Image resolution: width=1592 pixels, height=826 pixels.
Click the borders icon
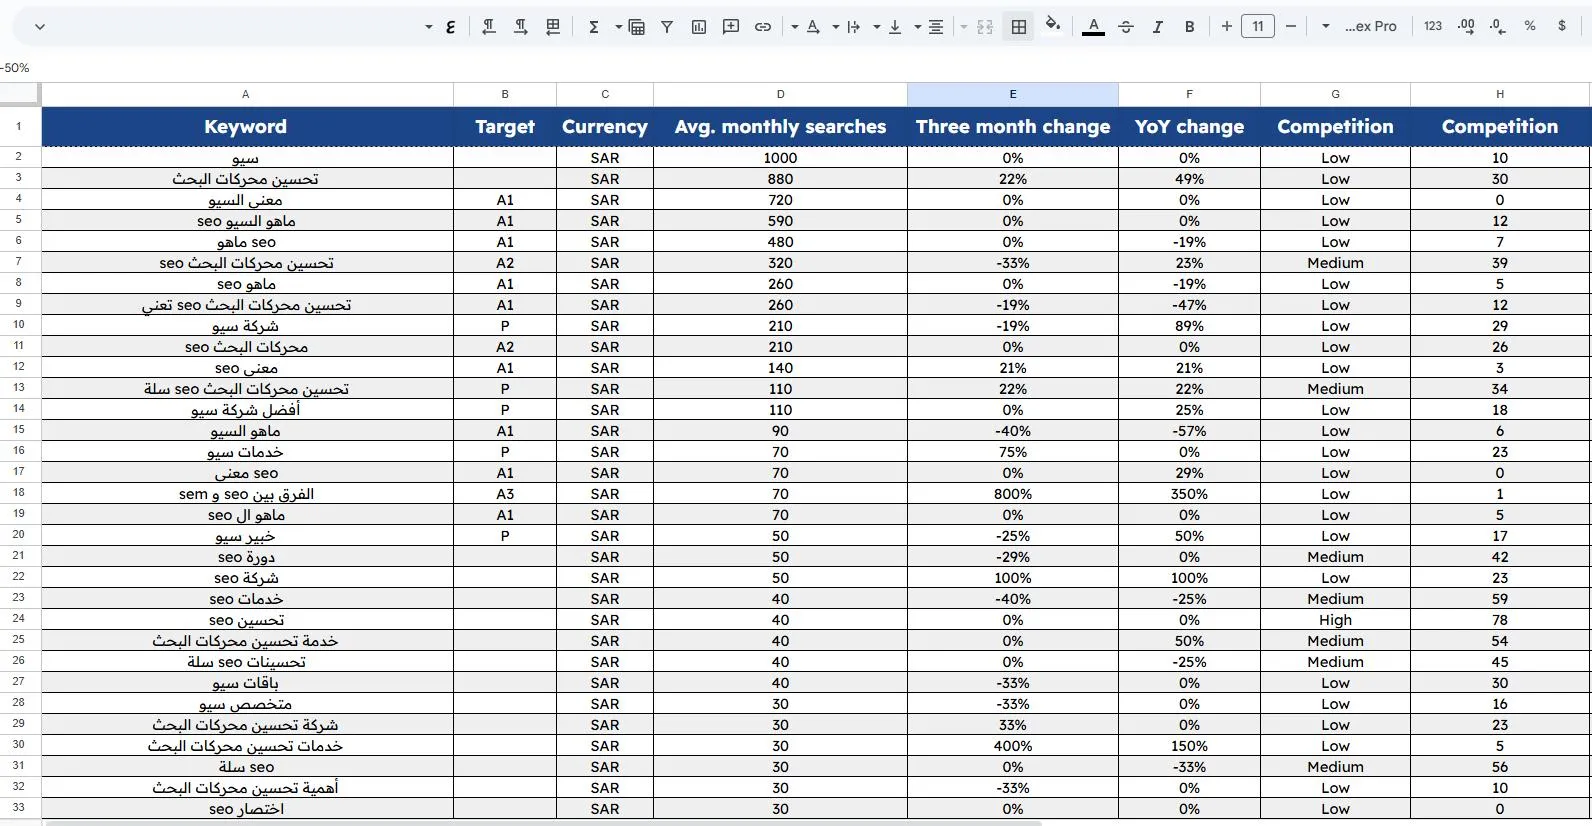tap(1019, 27)
